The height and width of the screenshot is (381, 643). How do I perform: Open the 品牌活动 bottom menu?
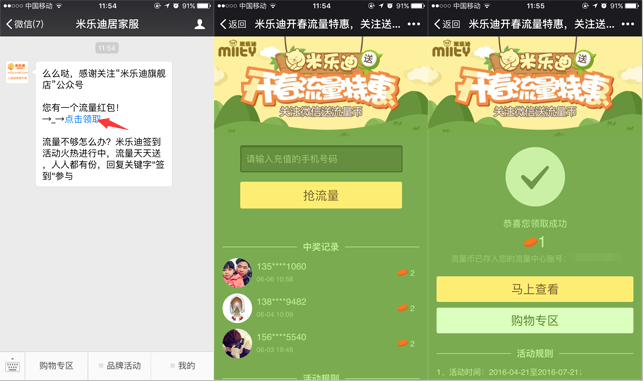120,365
